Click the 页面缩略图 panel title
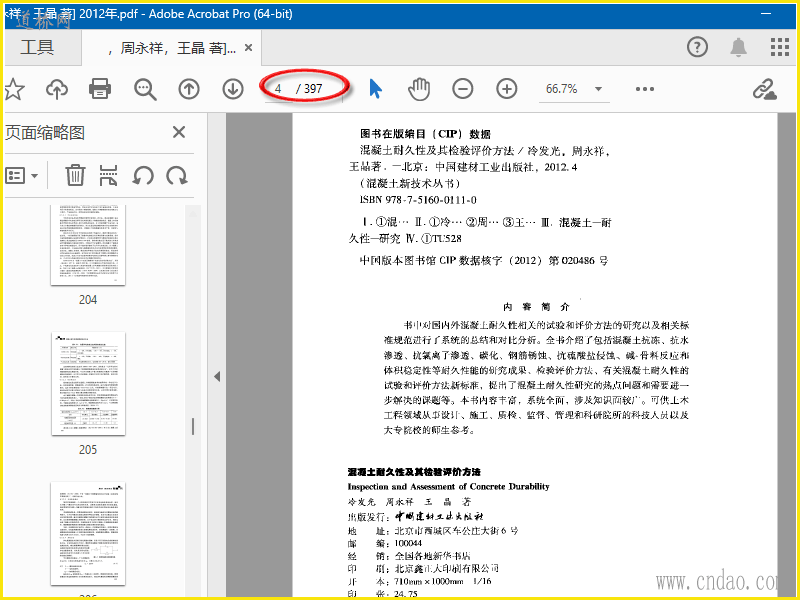Viewport: 800px width, 600px height. pyautogui.click(x=45, y=133)
